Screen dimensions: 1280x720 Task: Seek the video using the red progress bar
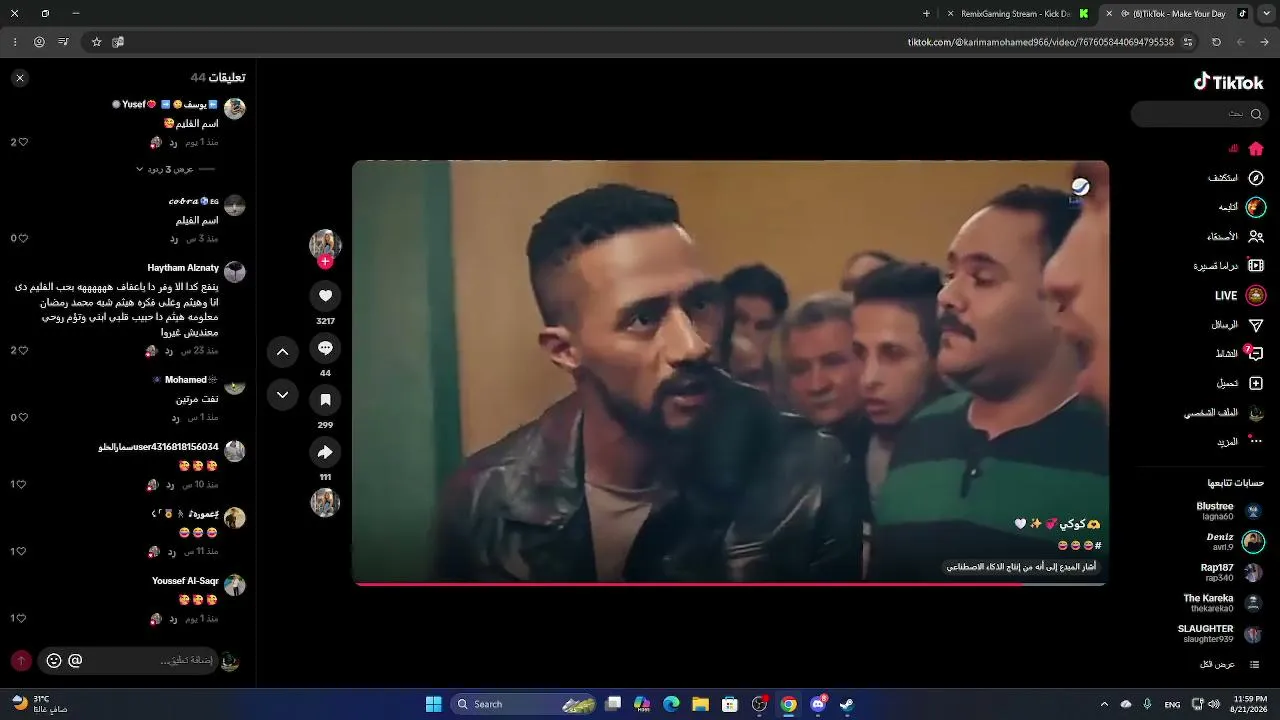[730, 583]
